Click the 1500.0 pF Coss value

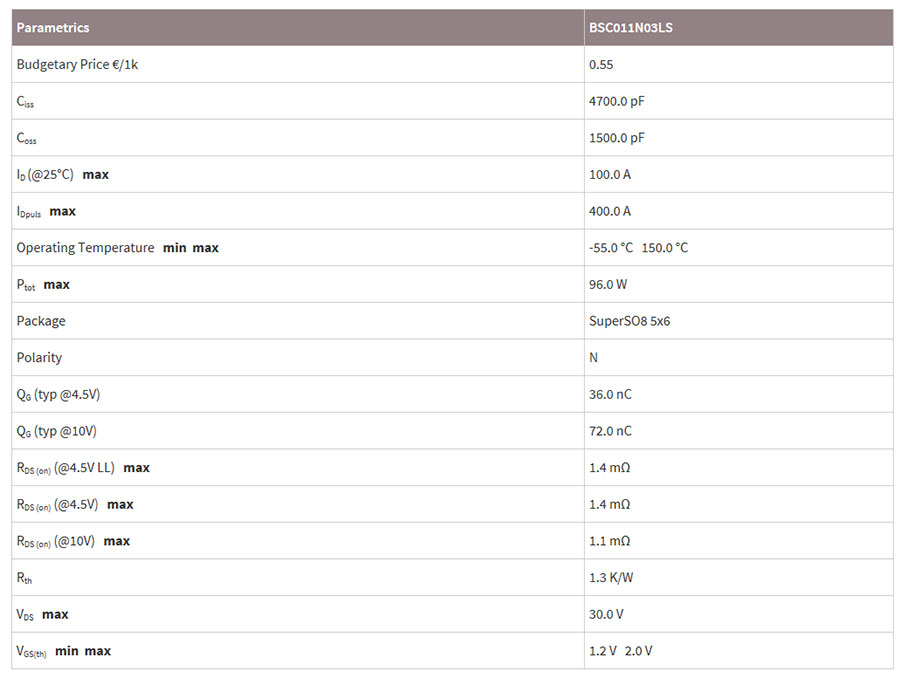pos(617,138)
